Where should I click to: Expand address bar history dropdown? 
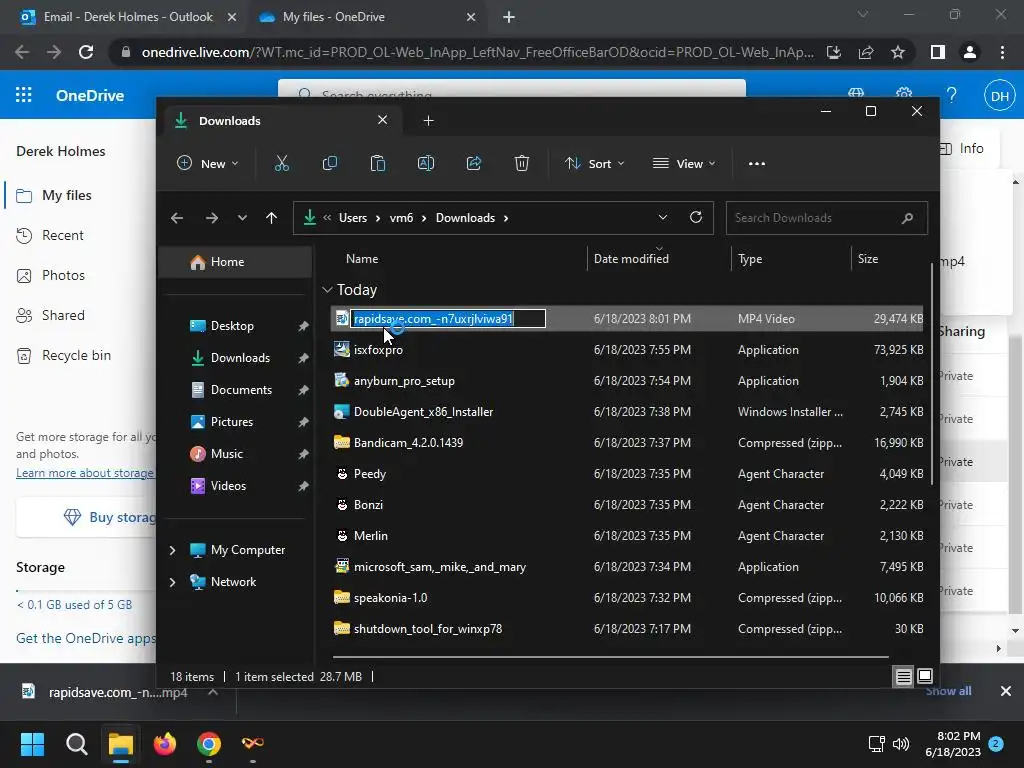663,217
